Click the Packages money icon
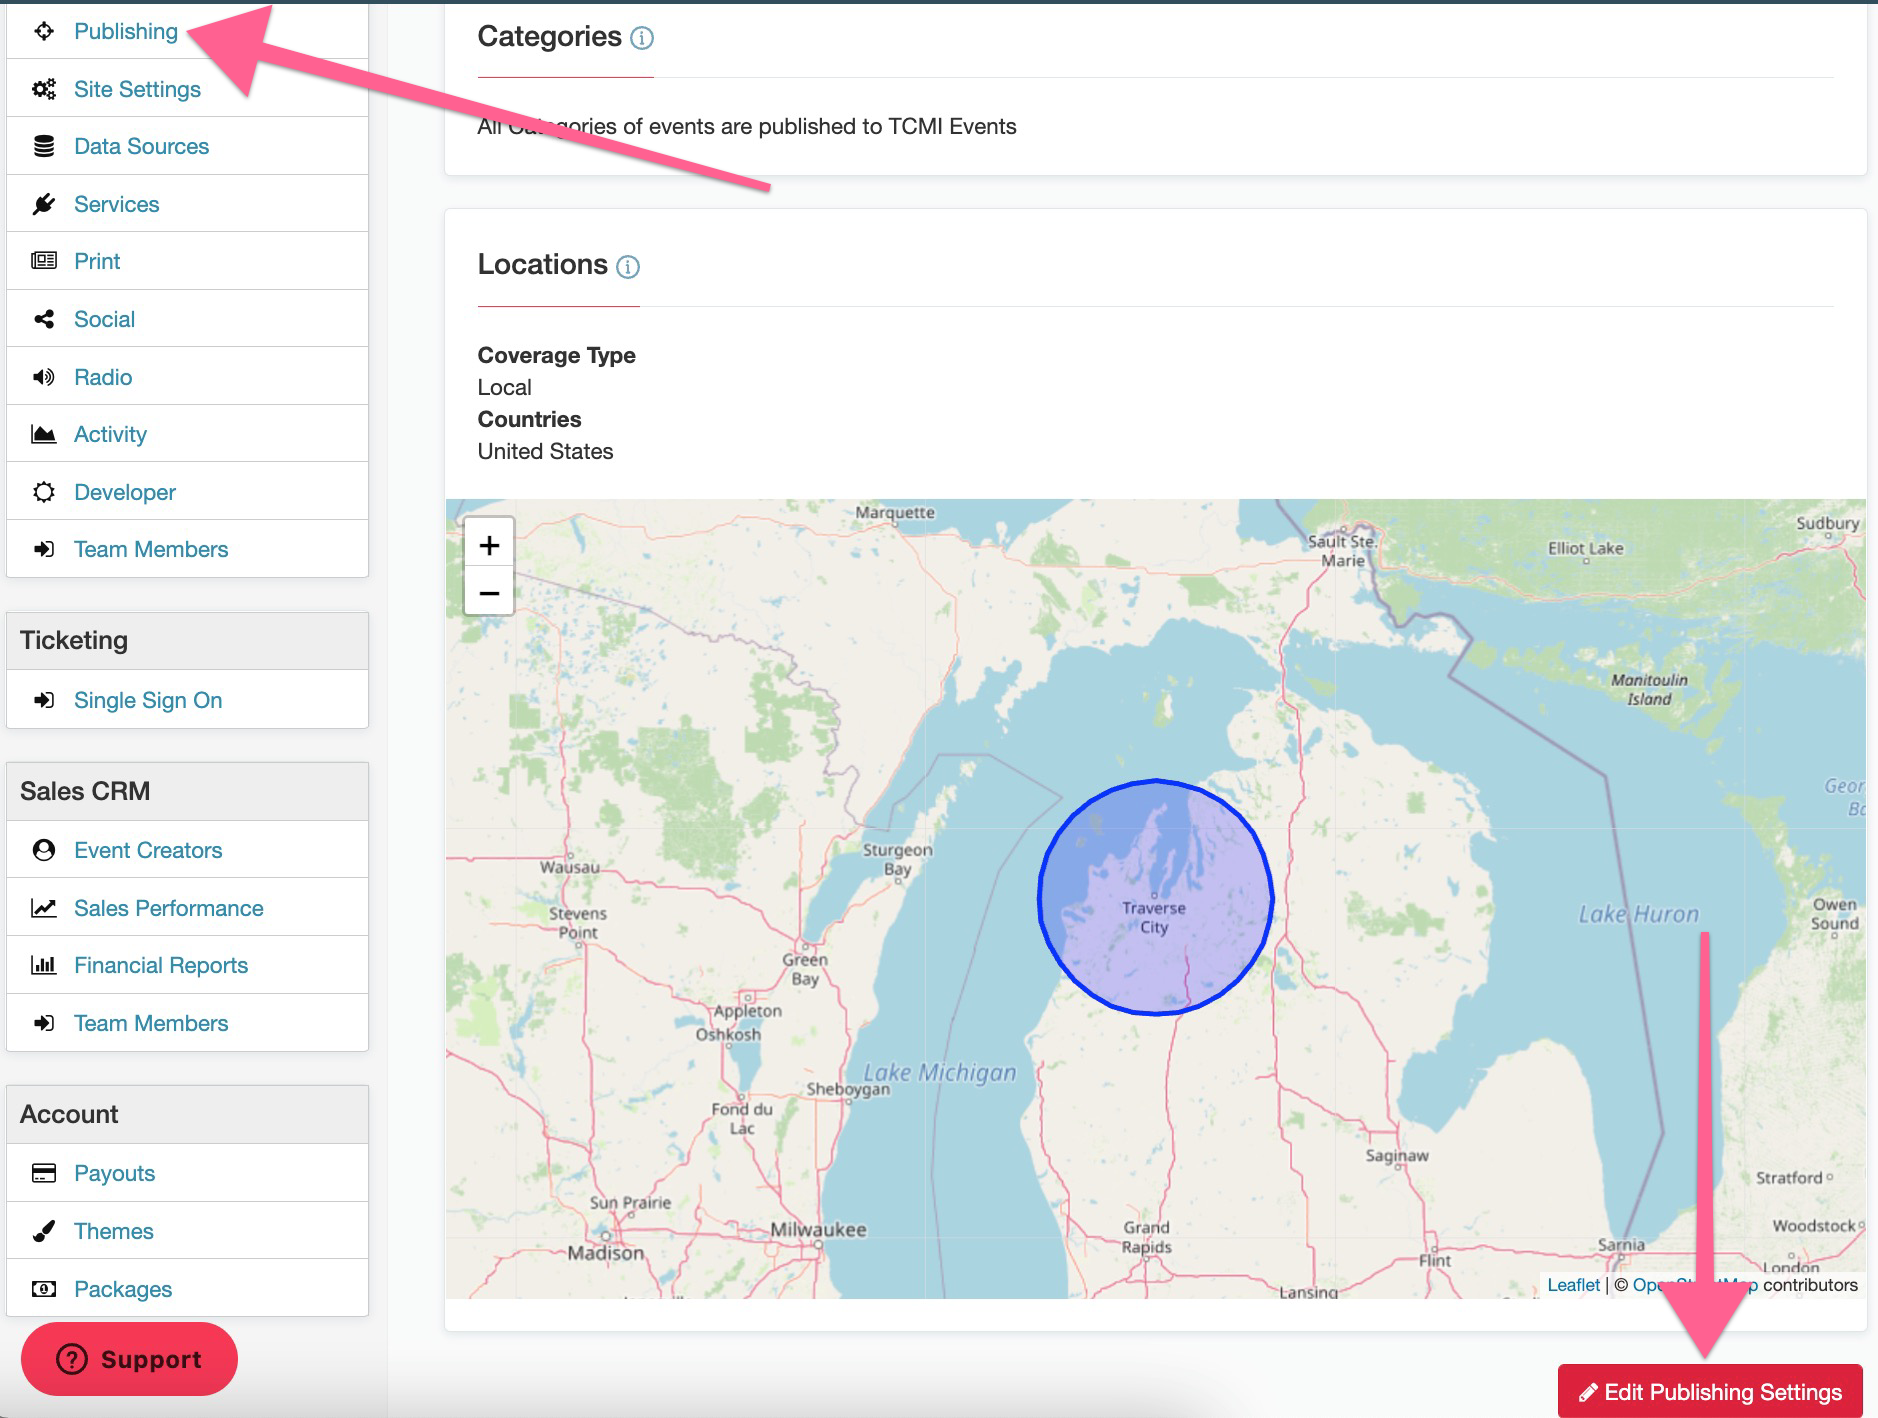Screen dimensions: 1878x1418 [44, 1289]
